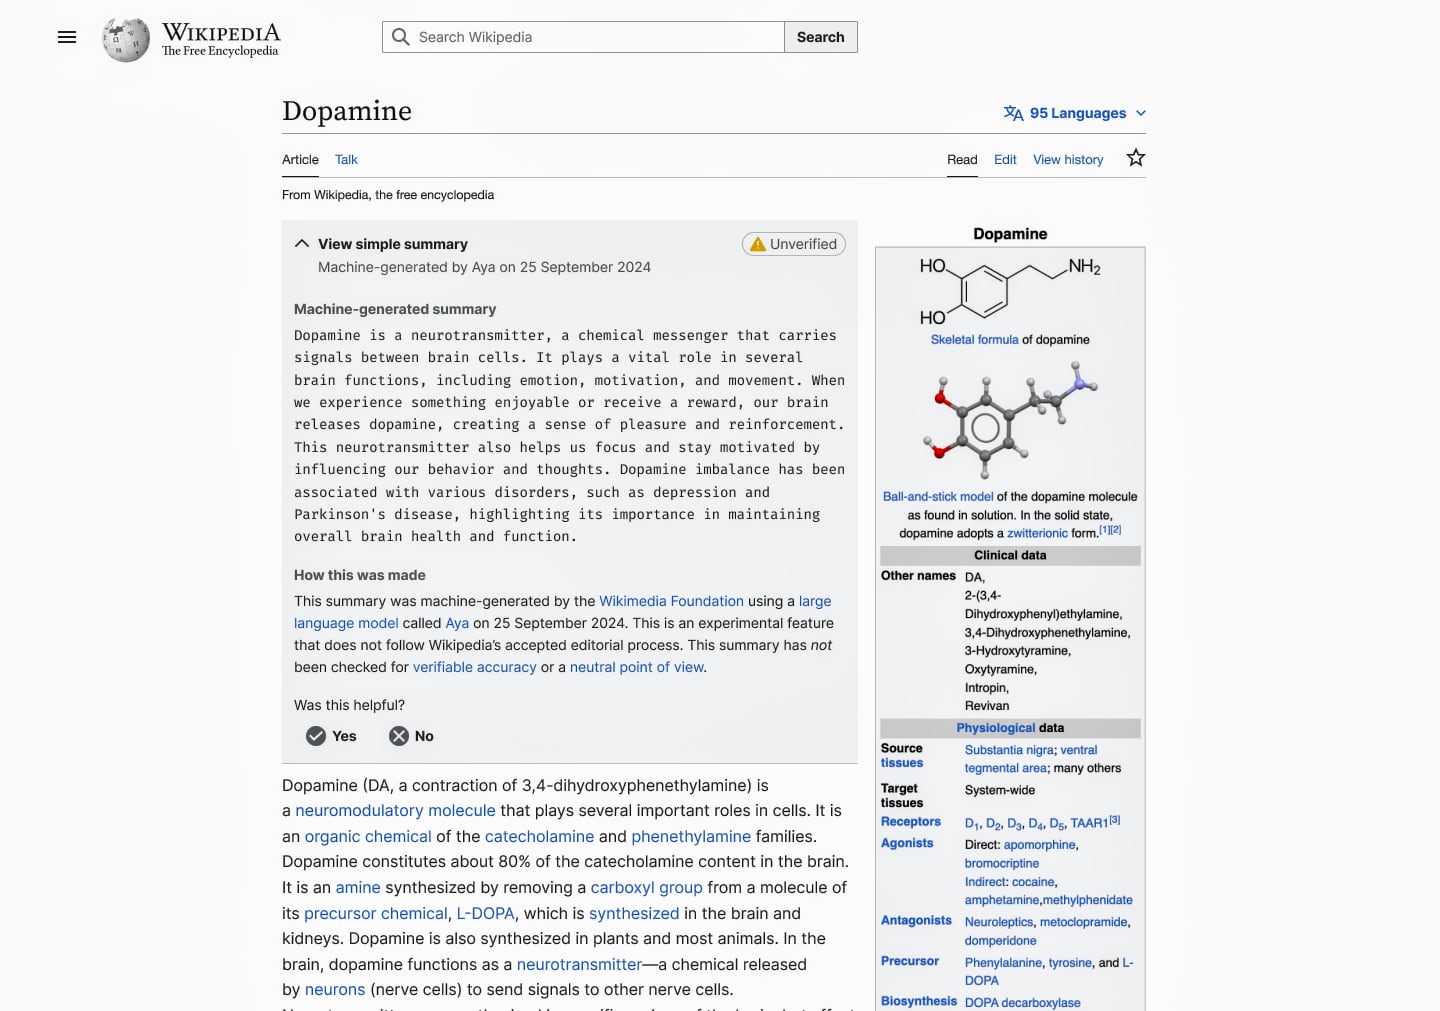Open the catecholamine link
The height and width of the screenshot is (1011, 1440).
click(539, 836)
